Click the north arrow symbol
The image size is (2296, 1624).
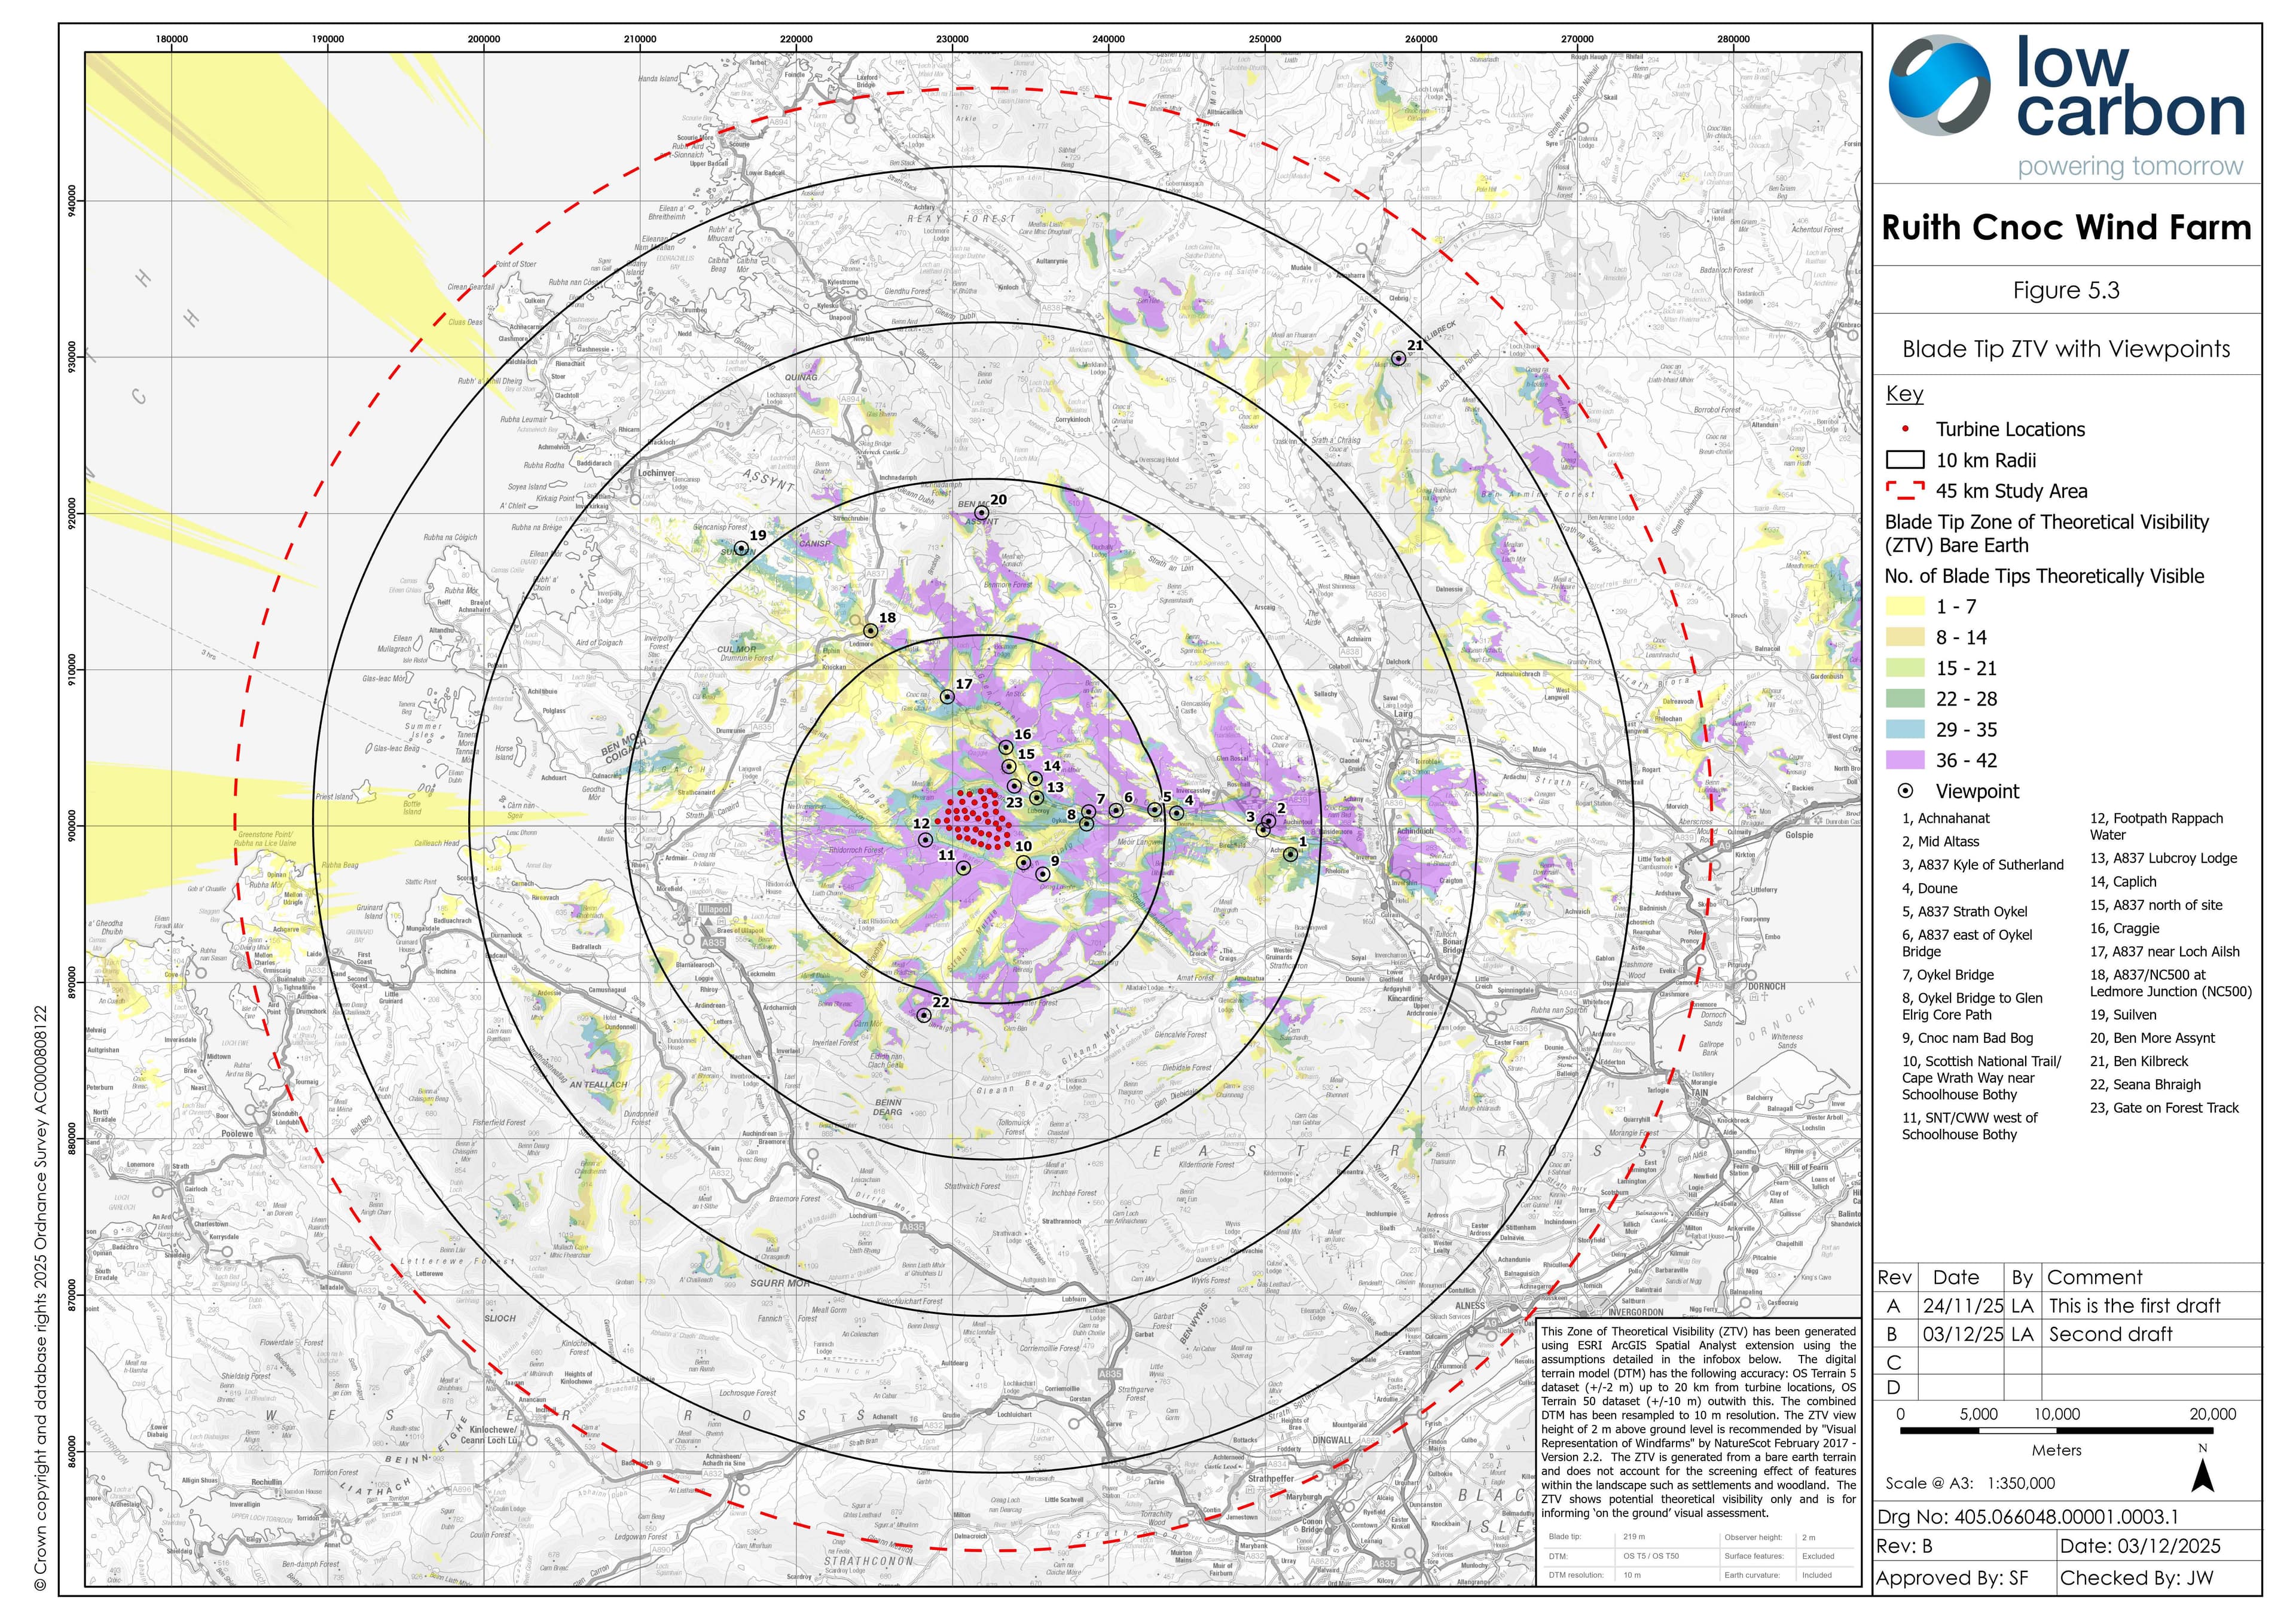click(2203, 1476)
